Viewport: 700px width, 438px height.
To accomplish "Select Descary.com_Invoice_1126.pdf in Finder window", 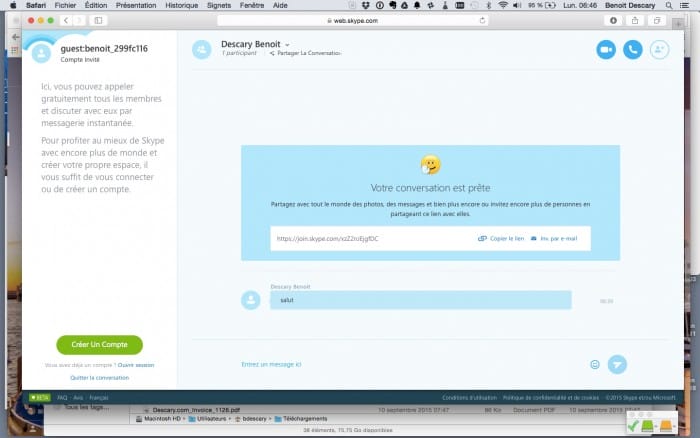I will (x=196, y=410).
